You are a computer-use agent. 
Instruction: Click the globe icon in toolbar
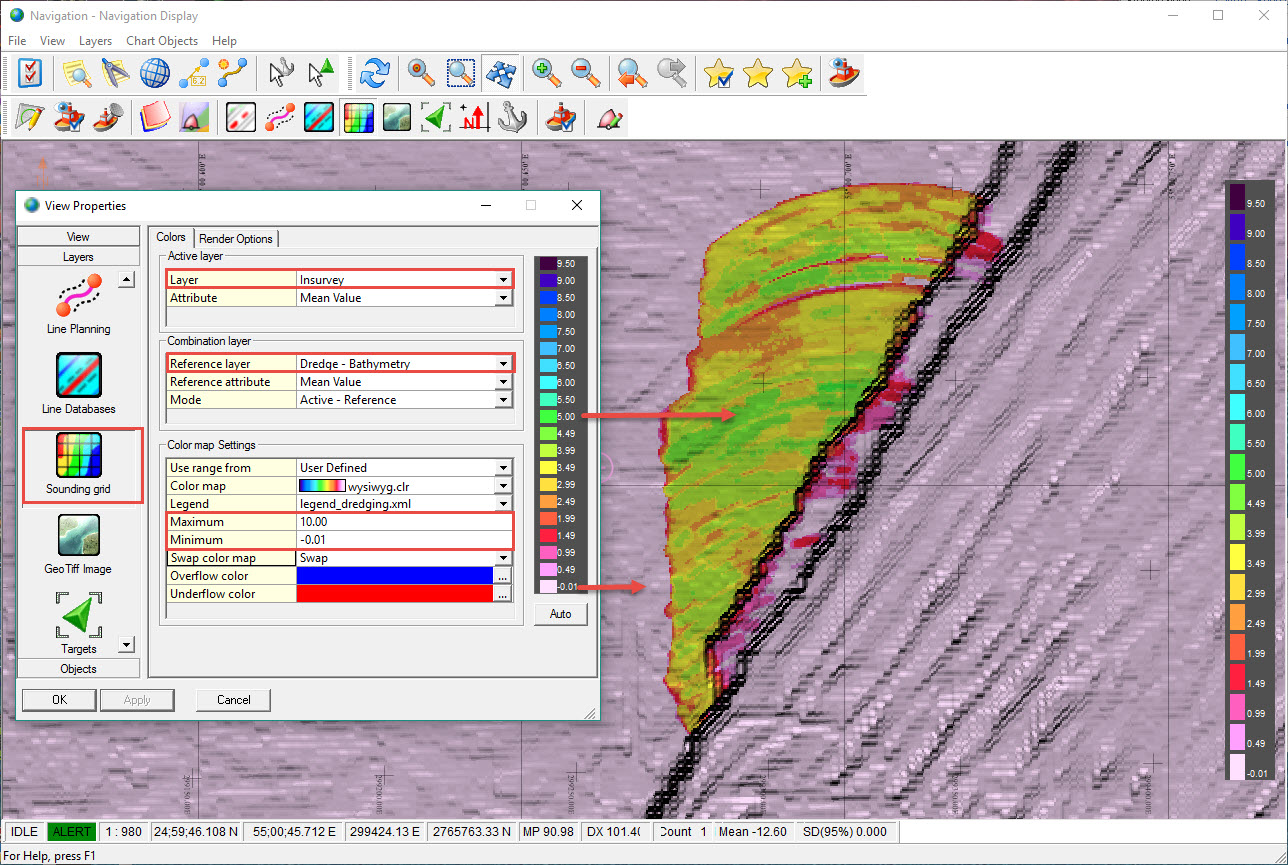pos(154,73)
